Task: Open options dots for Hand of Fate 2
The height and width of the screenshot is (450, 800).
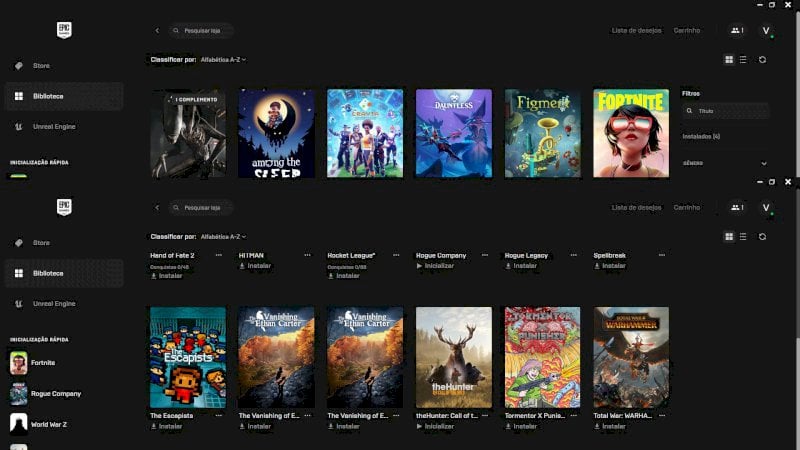Action: coord(218,255)
